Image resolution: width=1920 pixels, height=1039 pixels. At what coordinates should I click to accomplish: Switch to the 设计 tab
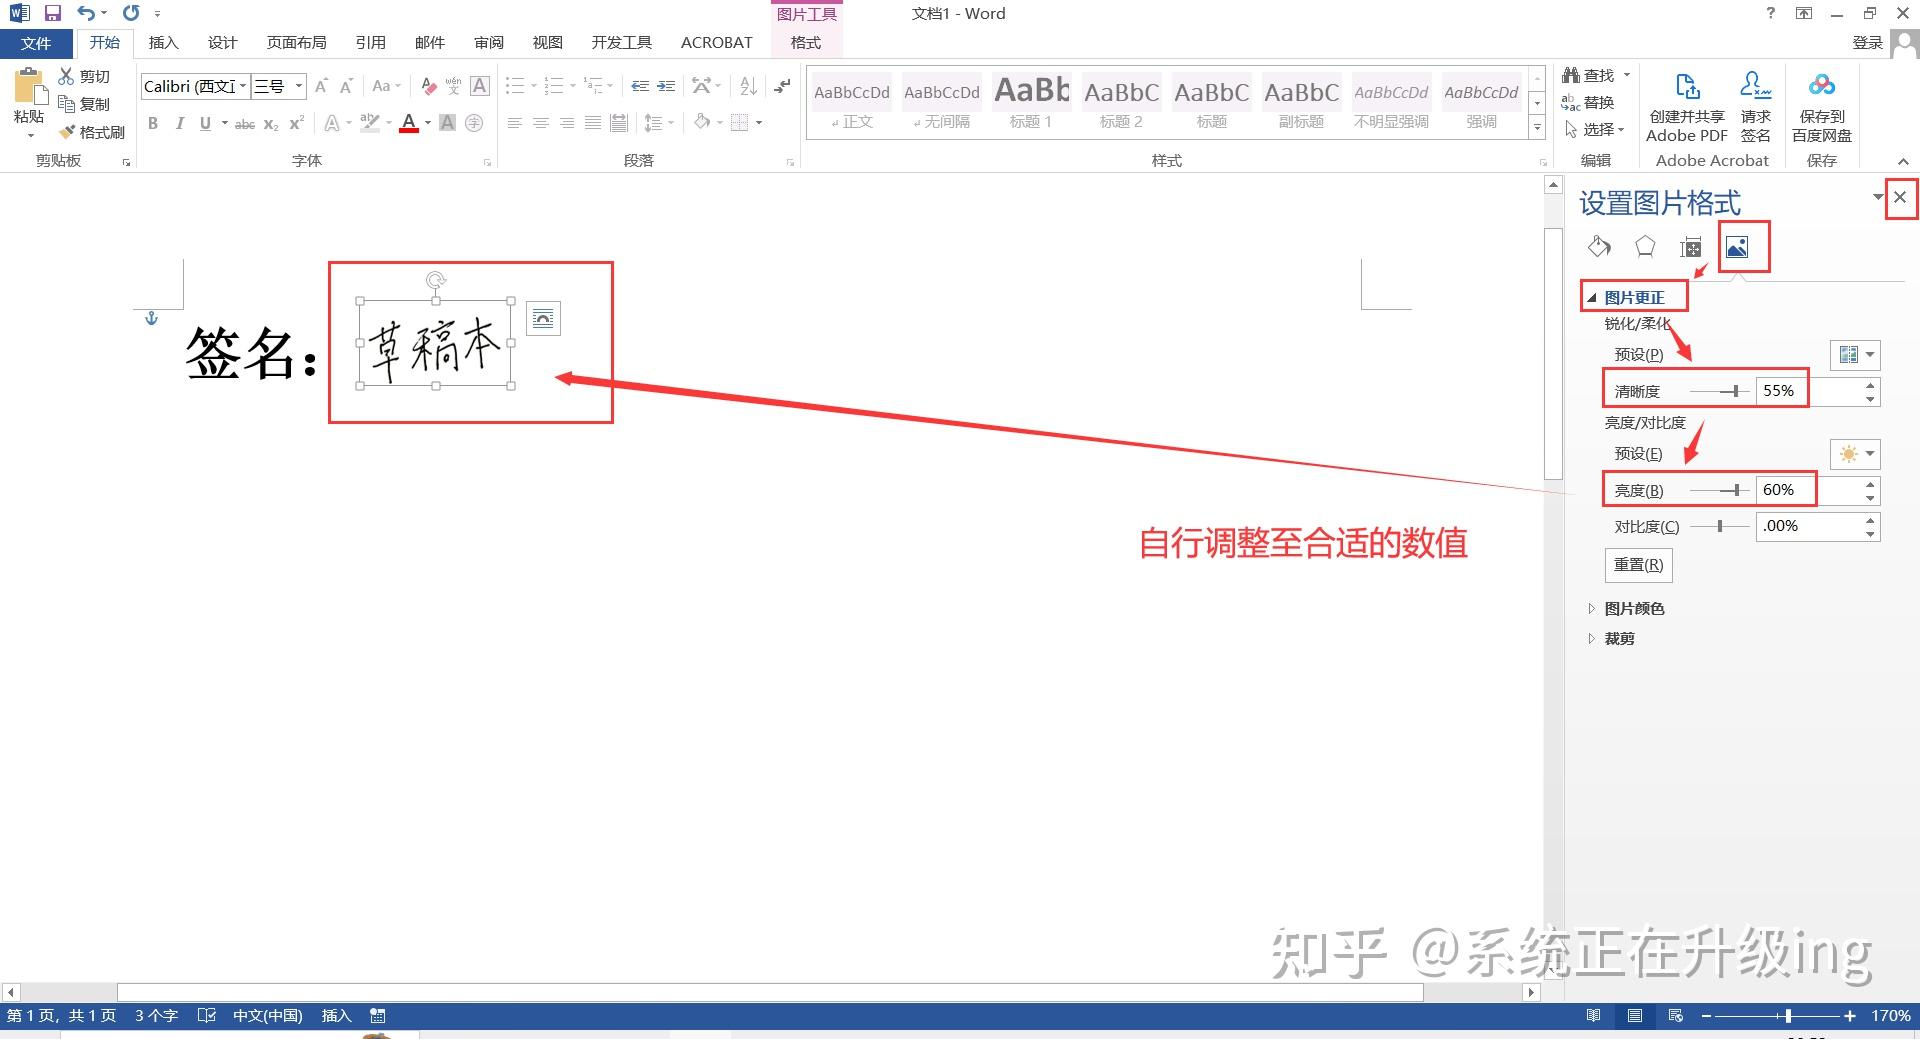coord(222,43)
